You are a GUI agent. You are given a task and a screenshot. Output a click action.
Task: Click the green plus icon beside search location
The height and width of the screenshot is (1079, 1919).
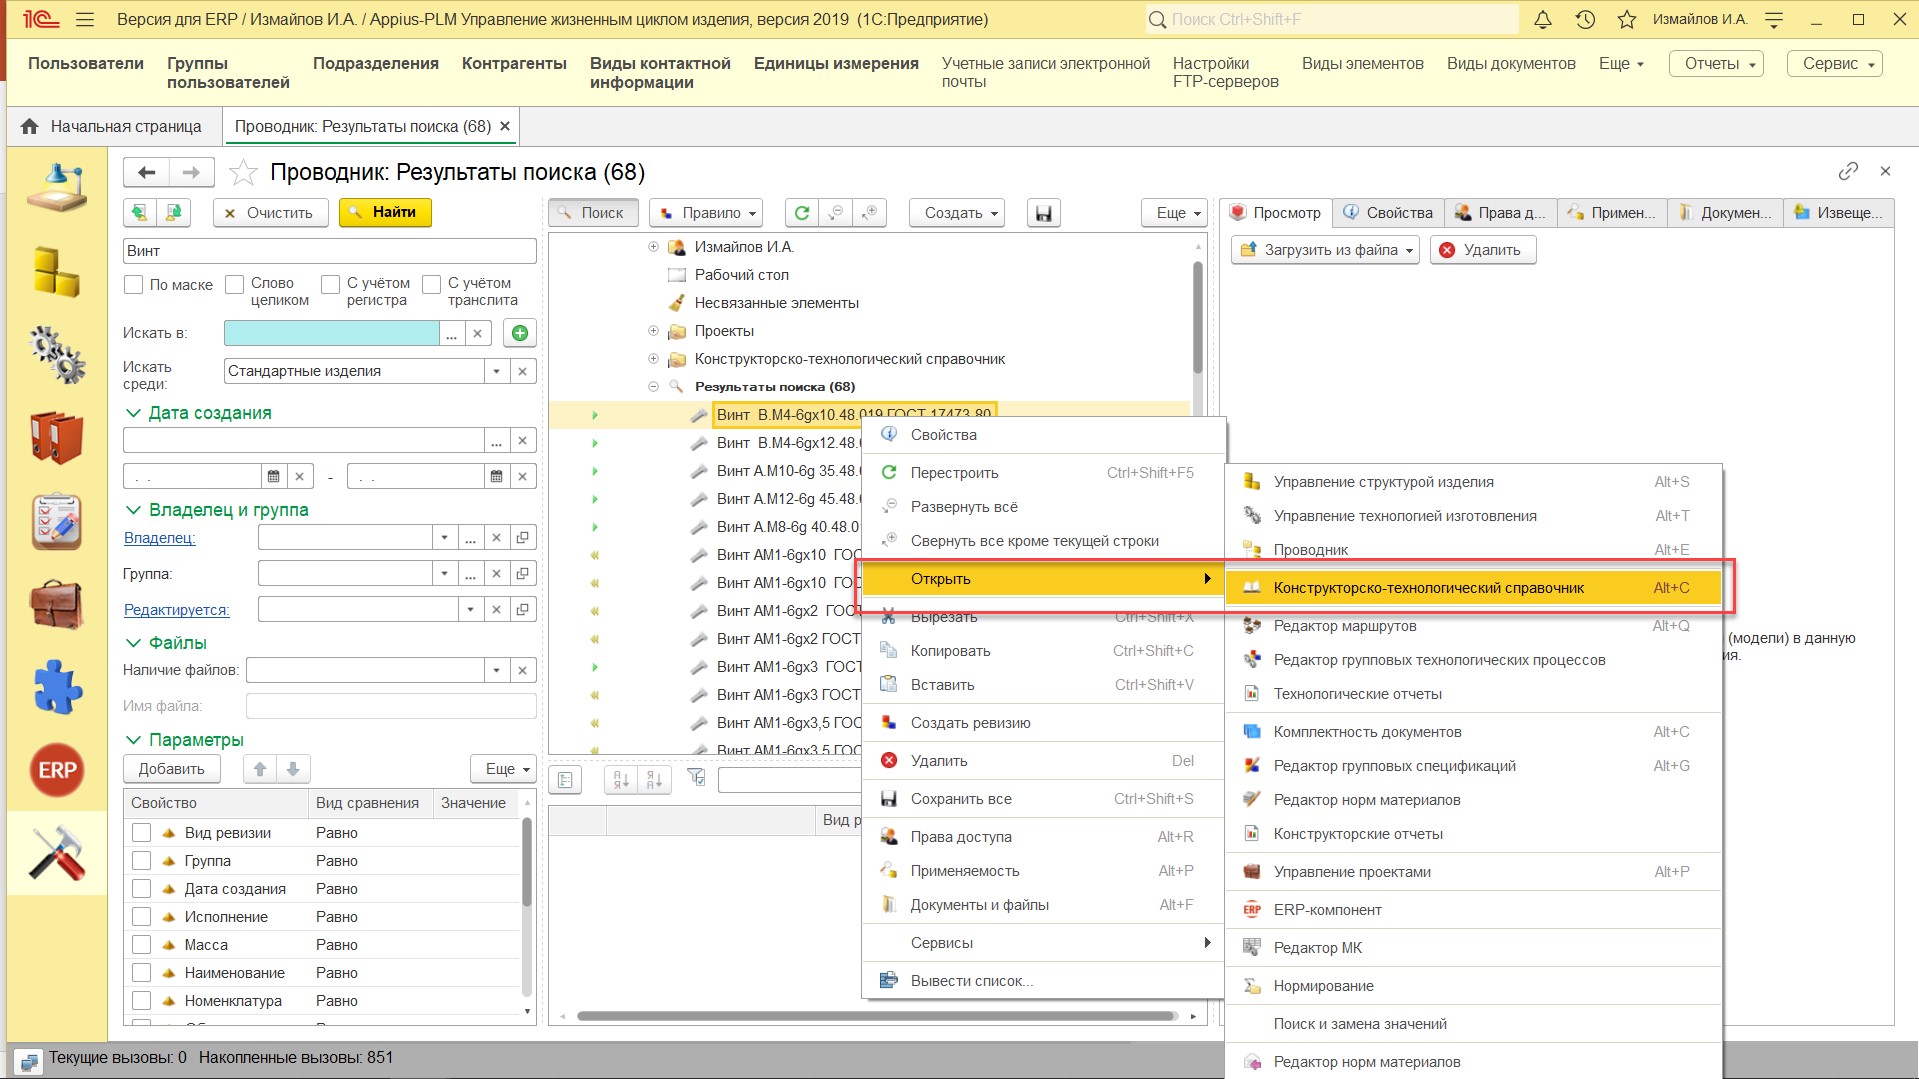(519, 333)
